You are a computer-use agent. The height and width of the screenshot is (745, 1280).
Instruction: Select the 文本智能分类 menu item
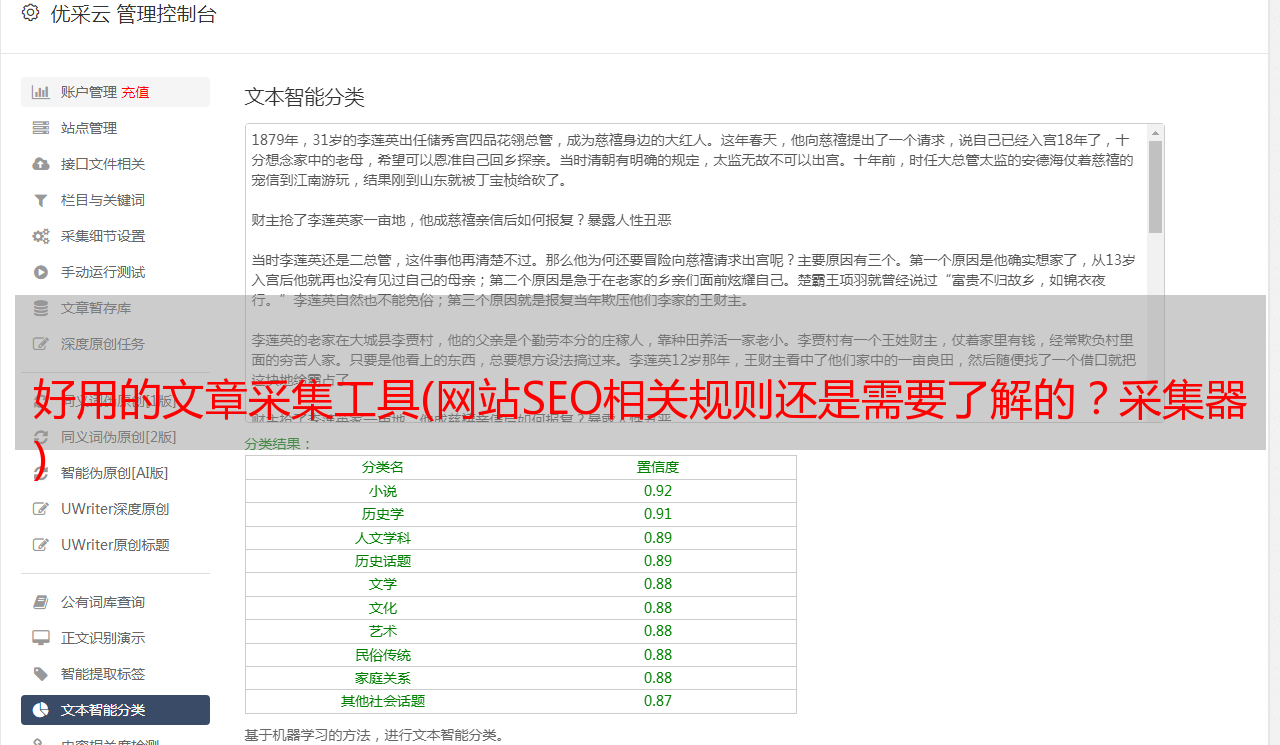pyautogui.click(x=115, y=710)
